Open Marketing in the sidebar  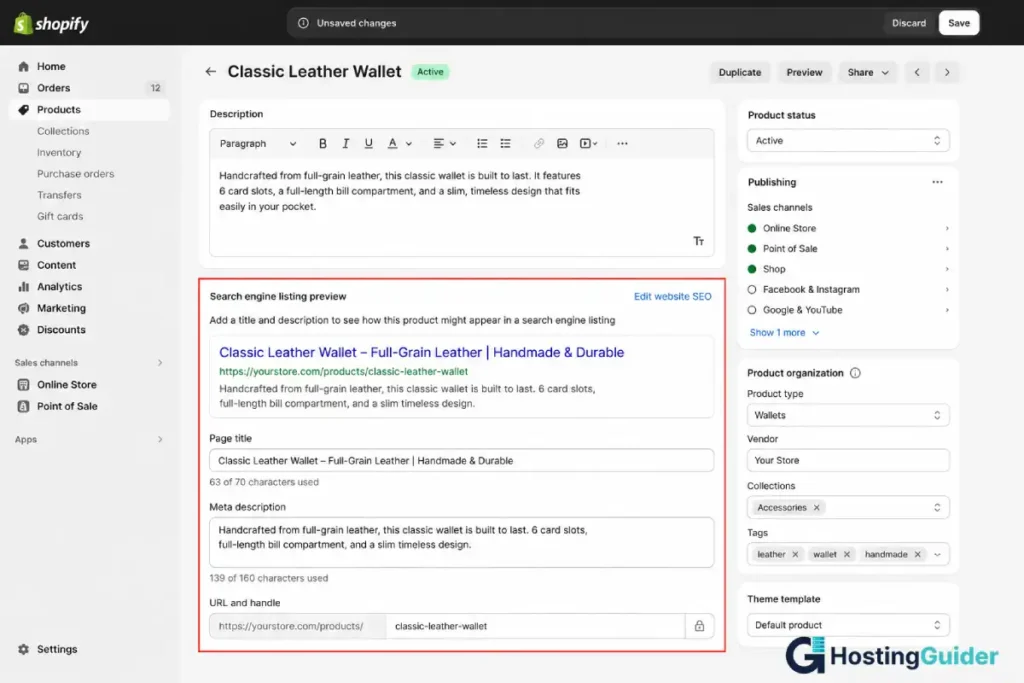pyautogui.click(x=89, y=308)
